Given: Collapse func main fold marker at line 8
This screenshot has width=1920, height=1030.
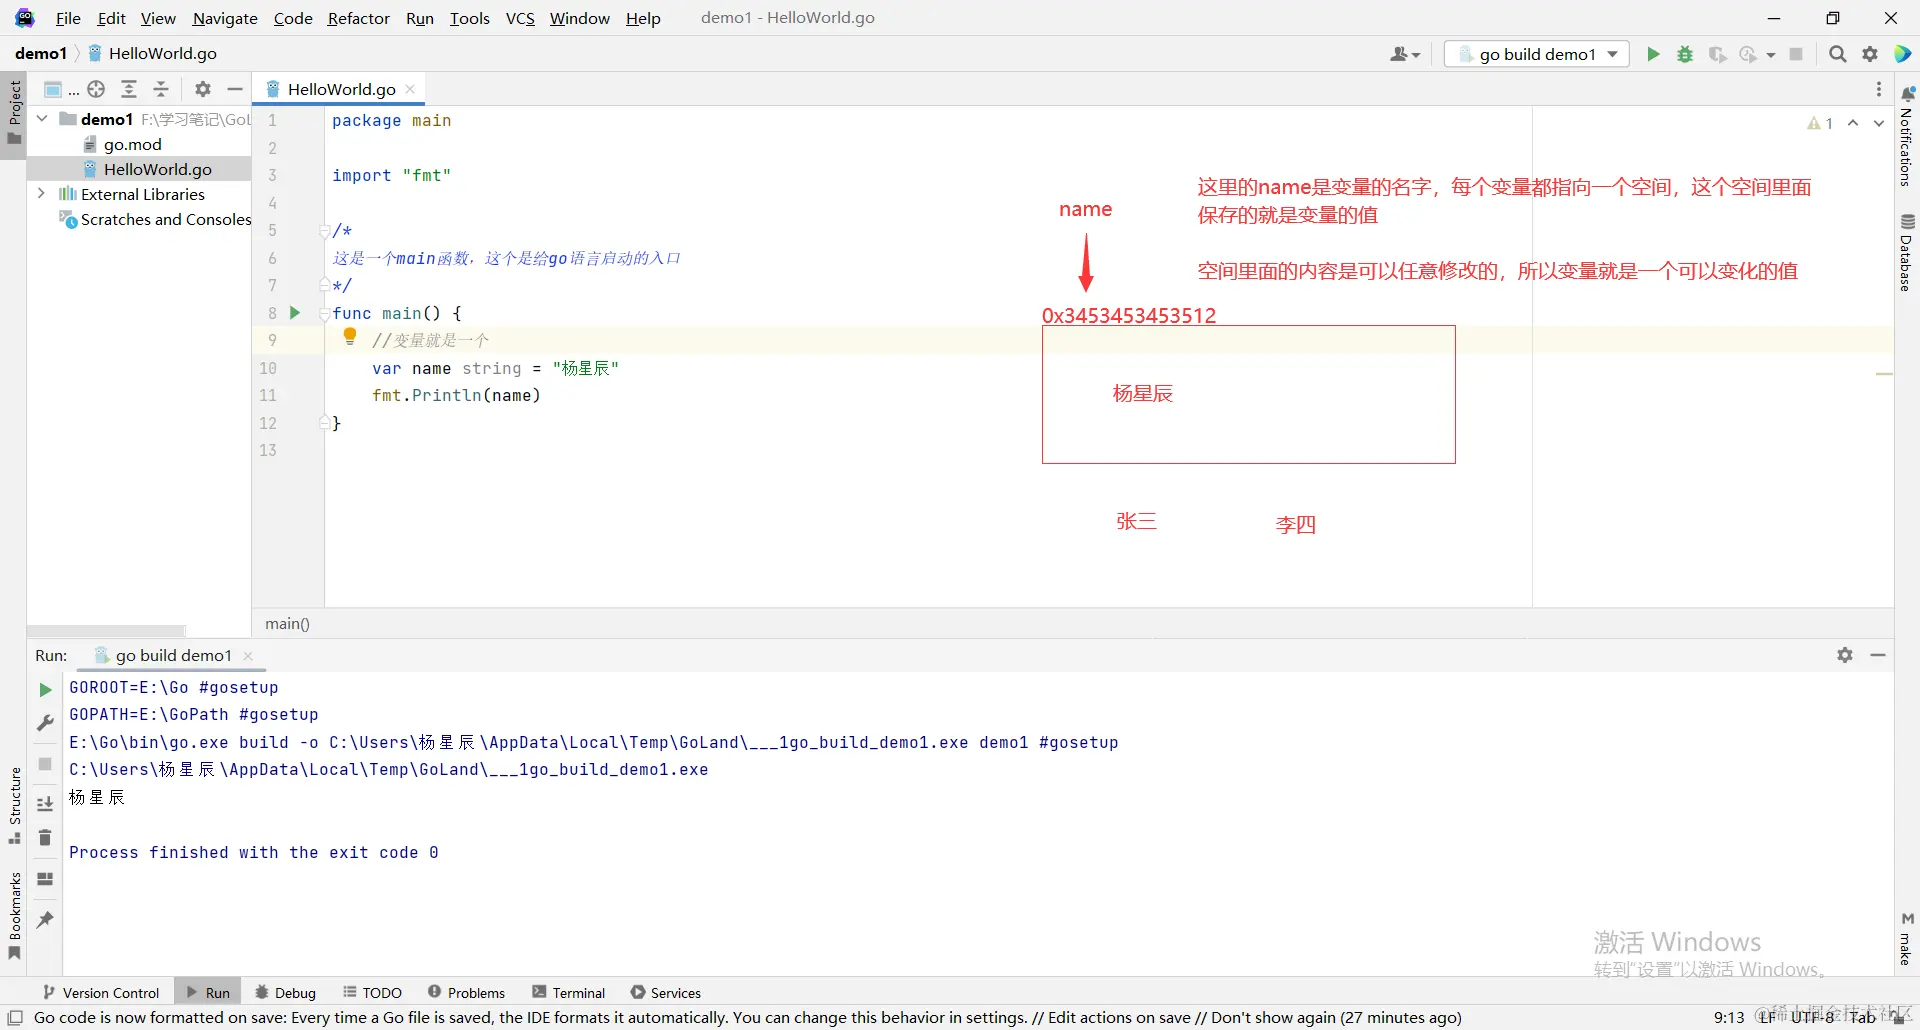Looking at the screenshot, I should click(x=324, y=314).
